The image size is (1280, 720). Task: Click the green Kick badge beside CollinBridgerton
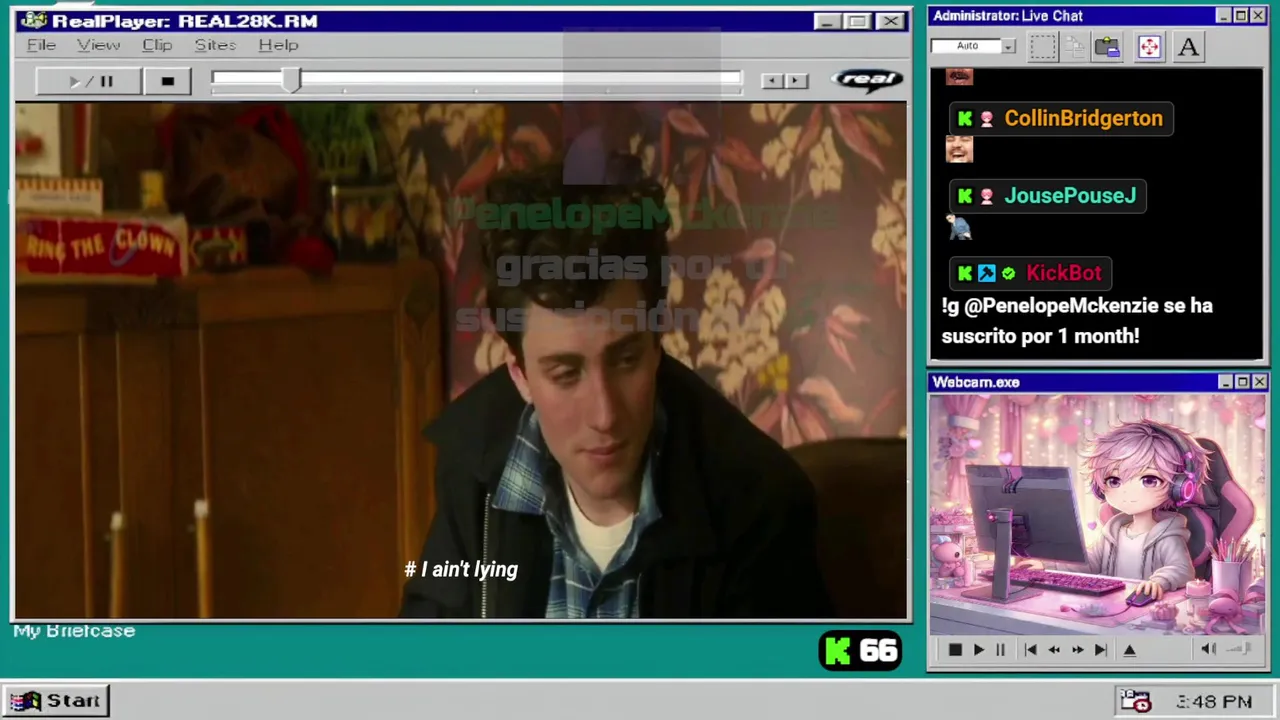965,118
